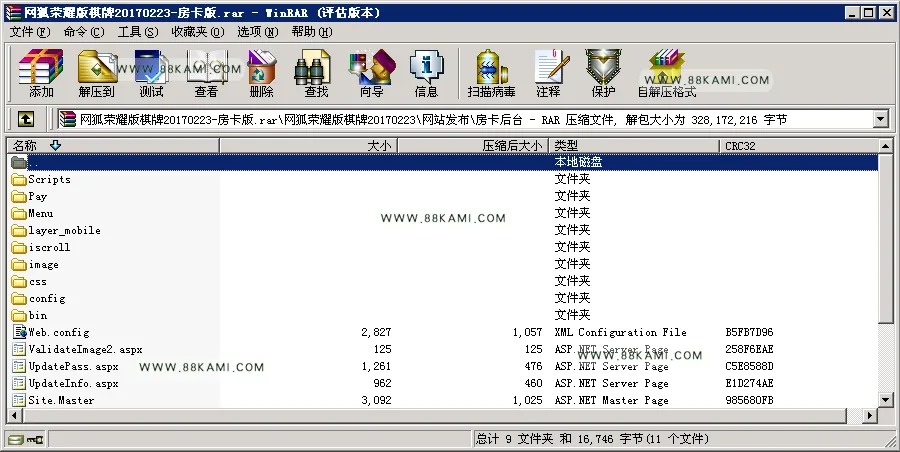The image size is (900, 452).
Task: Click the Comment (注释) toolbar icon
Action: [548, 73]
